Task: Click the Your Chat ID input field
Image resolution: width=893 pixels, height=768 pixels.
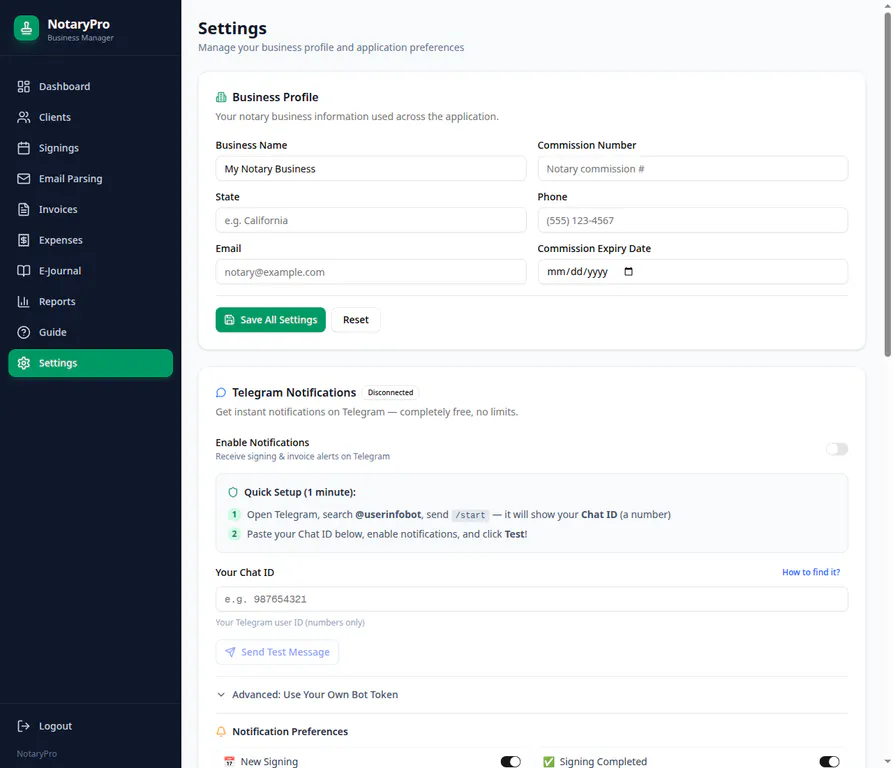Action: 532,599
